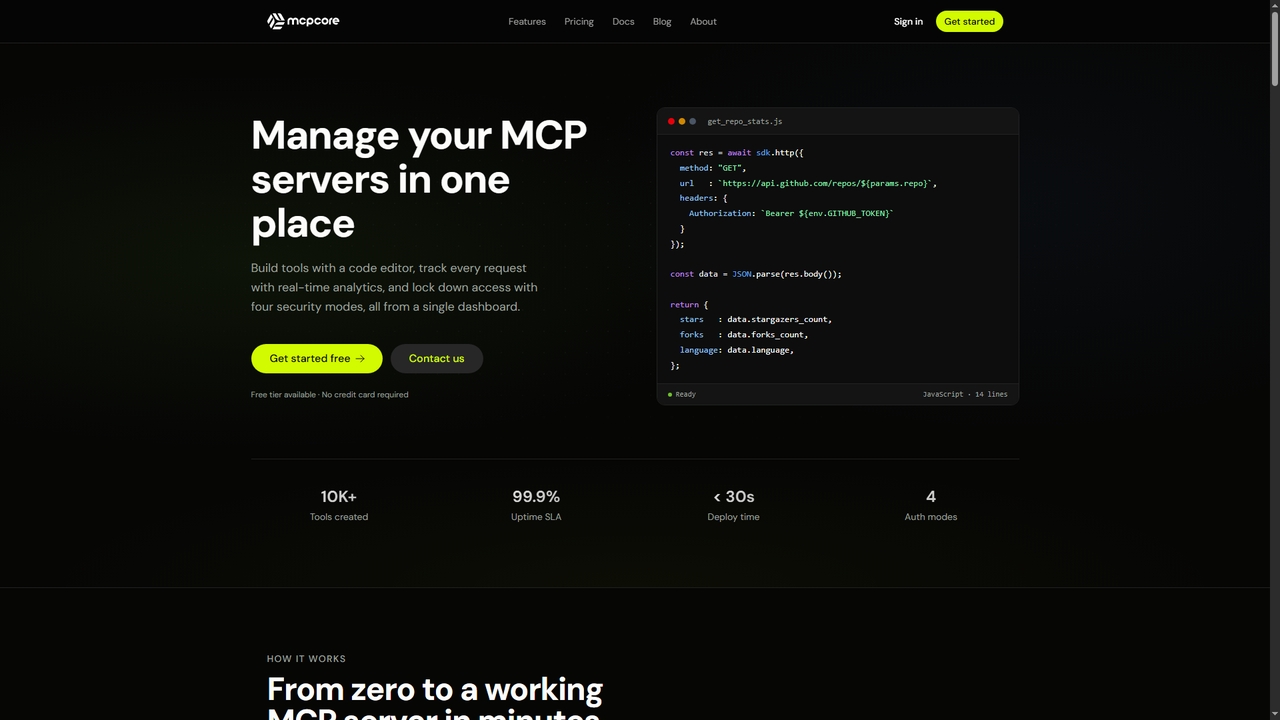This screenshot has height=720, width=1280.
Task: Click the header Get started button
Action: point(969,21)
